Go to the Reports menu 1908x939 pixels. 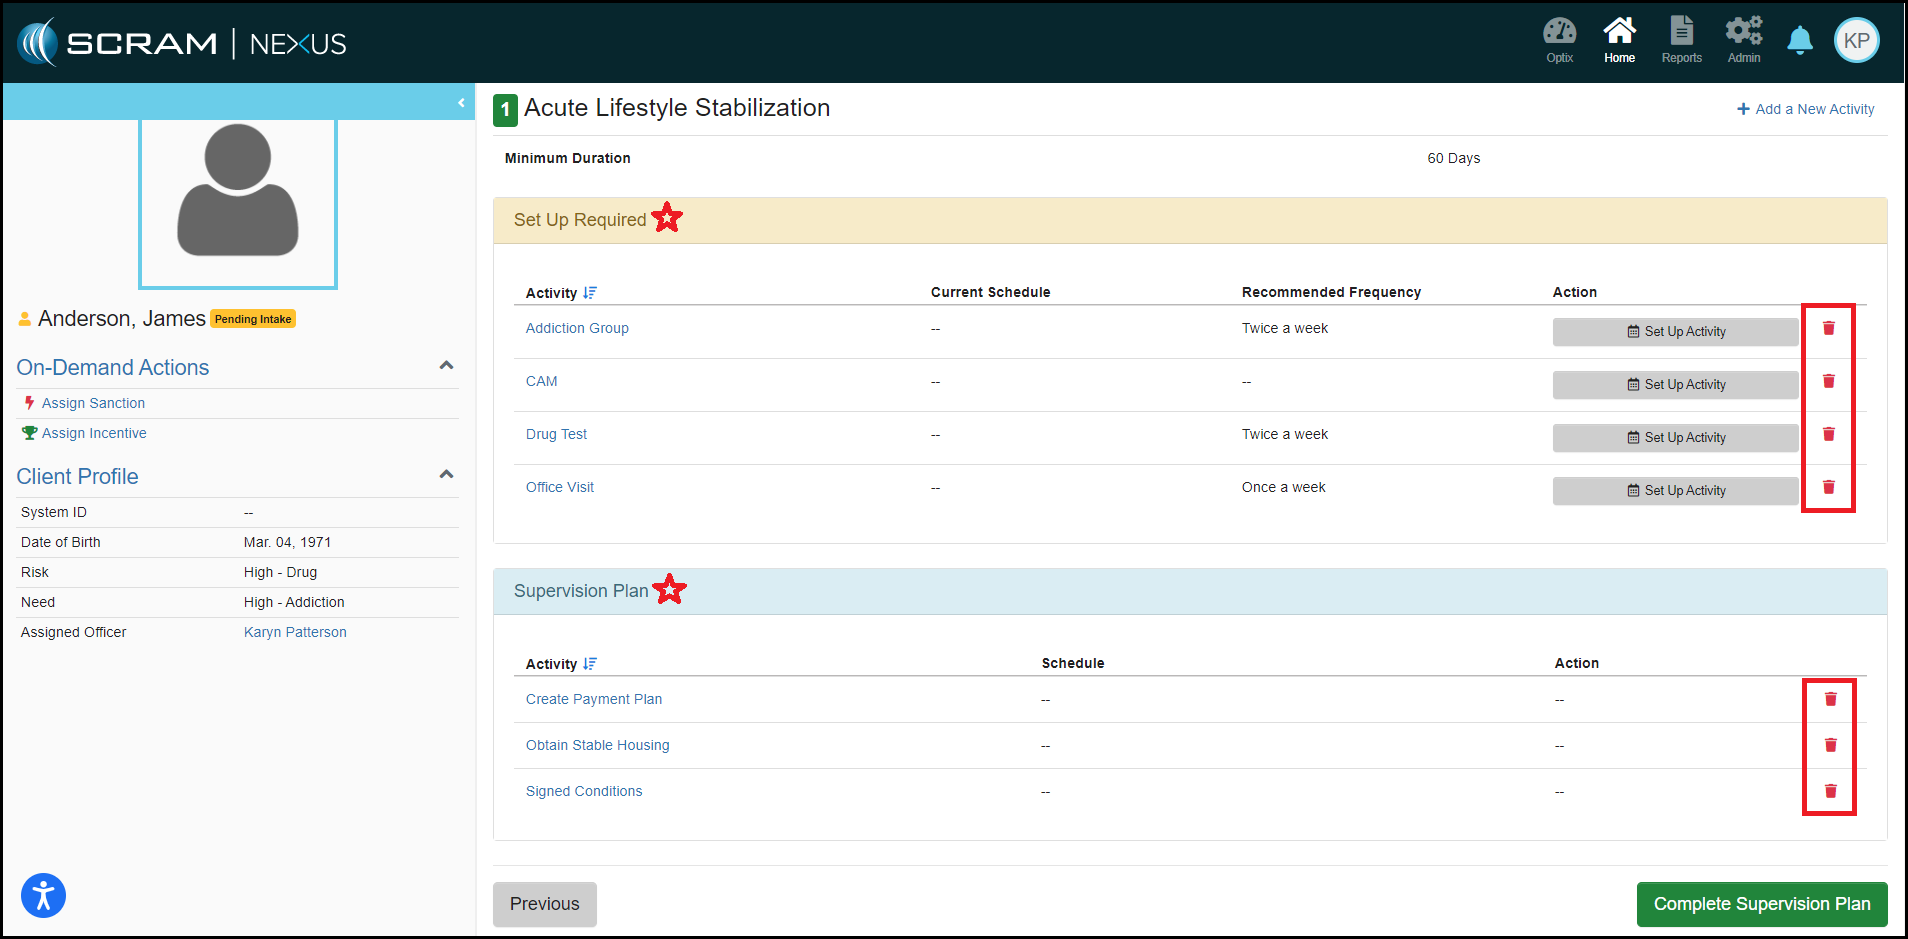click(1681, 40)
